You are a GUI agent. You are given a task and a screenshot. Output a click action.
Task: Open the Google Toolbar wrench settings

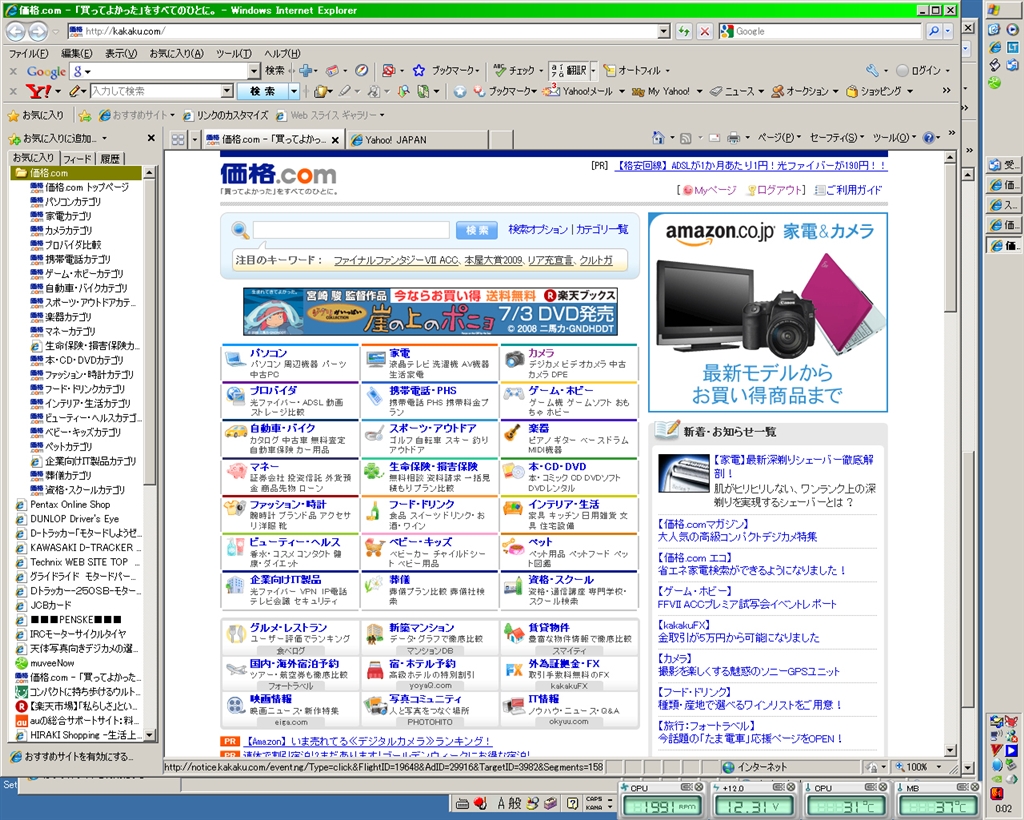(872, 71)
